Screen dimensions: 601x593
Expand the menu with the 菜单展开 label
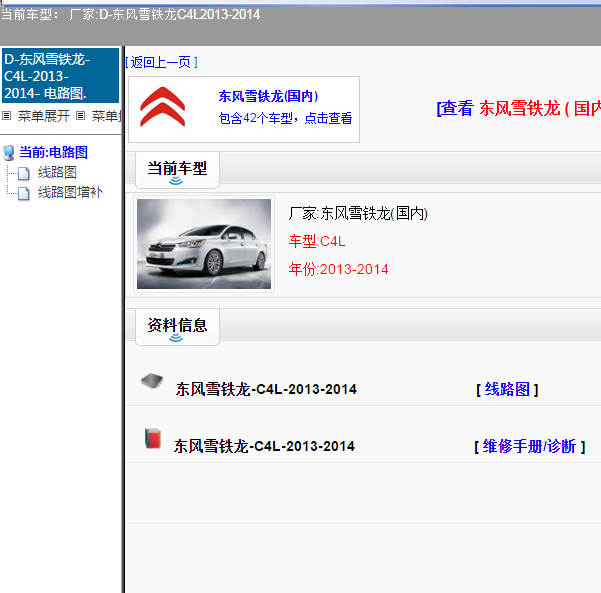(x=44, y=116)
